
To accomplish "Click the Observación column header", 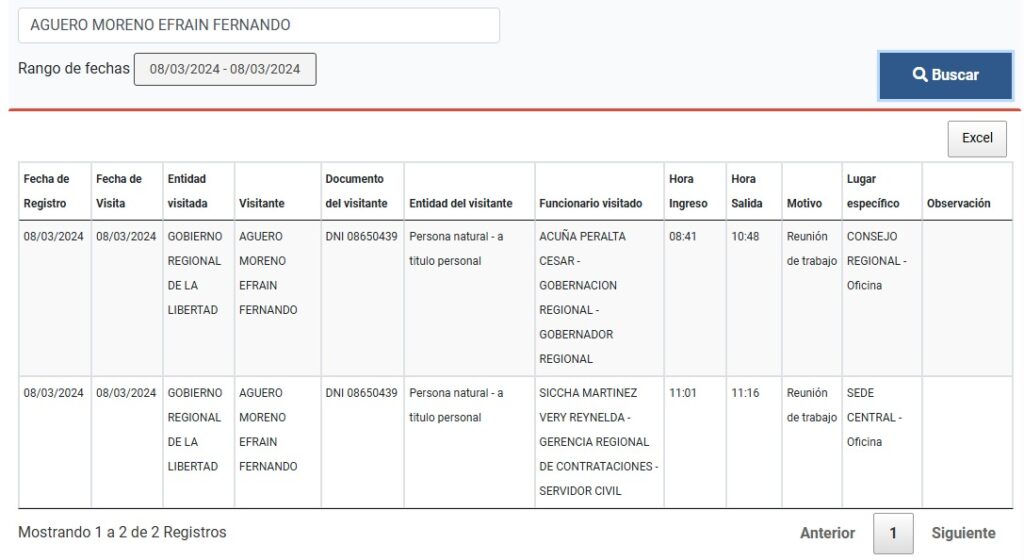I will pos(958,203).
